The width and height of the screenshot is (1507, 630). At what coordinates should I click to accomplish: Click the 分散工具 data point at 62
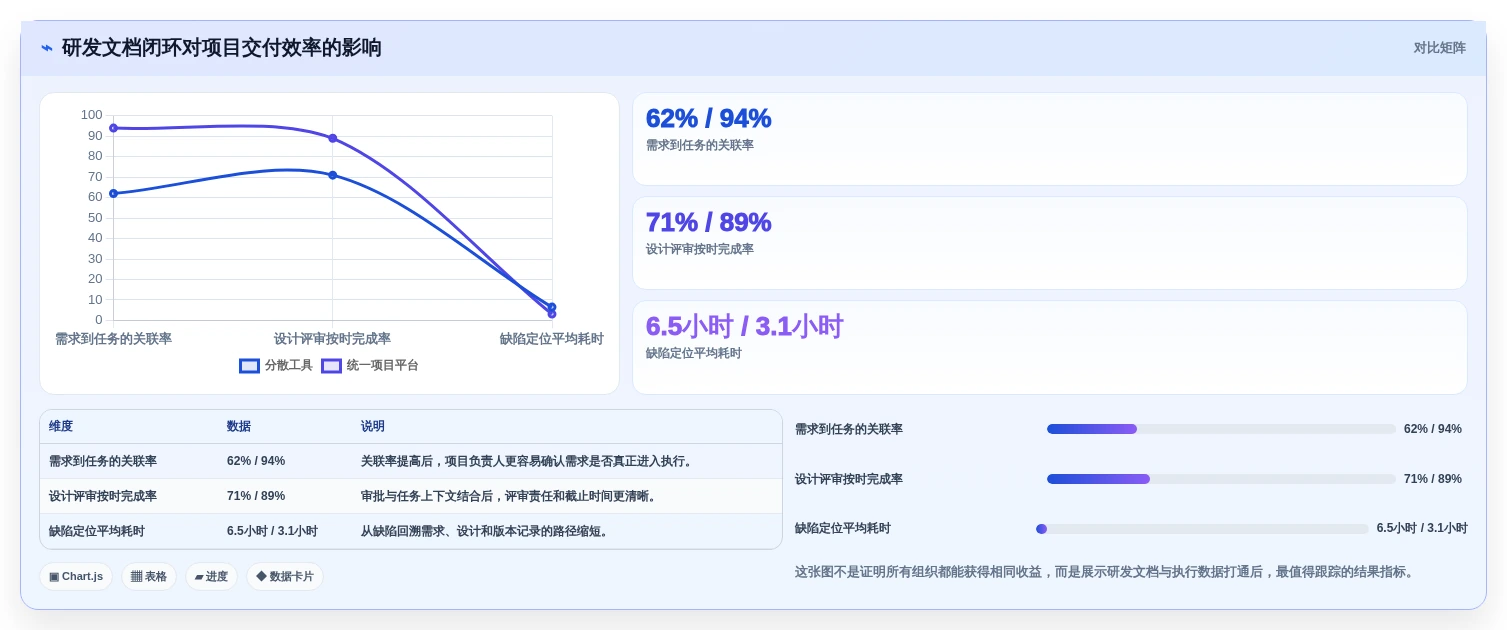[113, 193]
